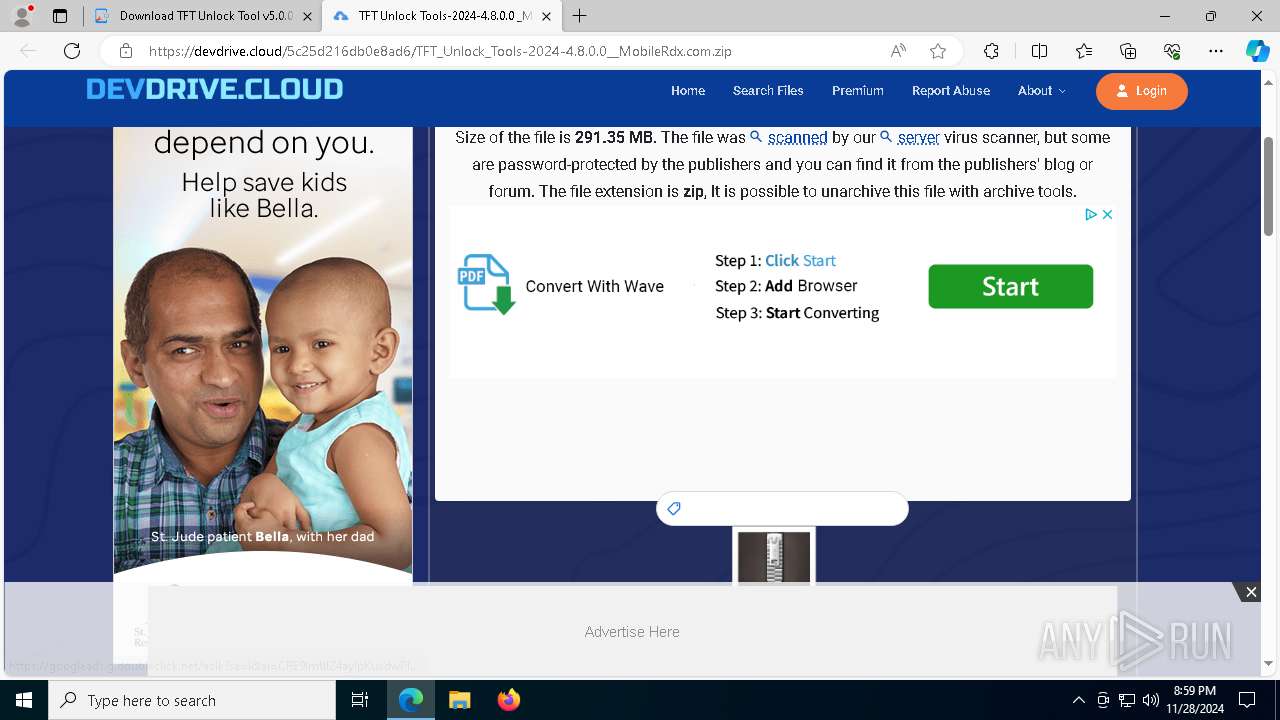Show hidden system tray icons

[1078, 700]
